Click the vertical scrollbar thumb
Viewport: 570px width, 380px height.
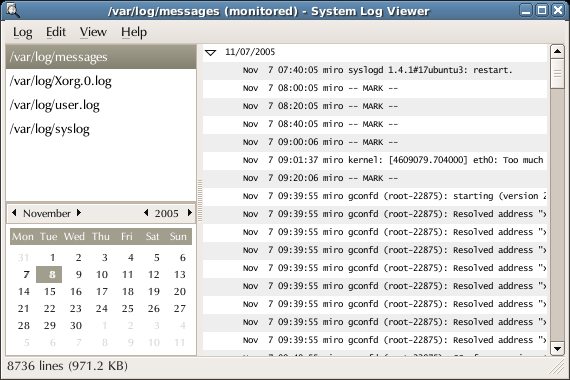coord(557,73)
